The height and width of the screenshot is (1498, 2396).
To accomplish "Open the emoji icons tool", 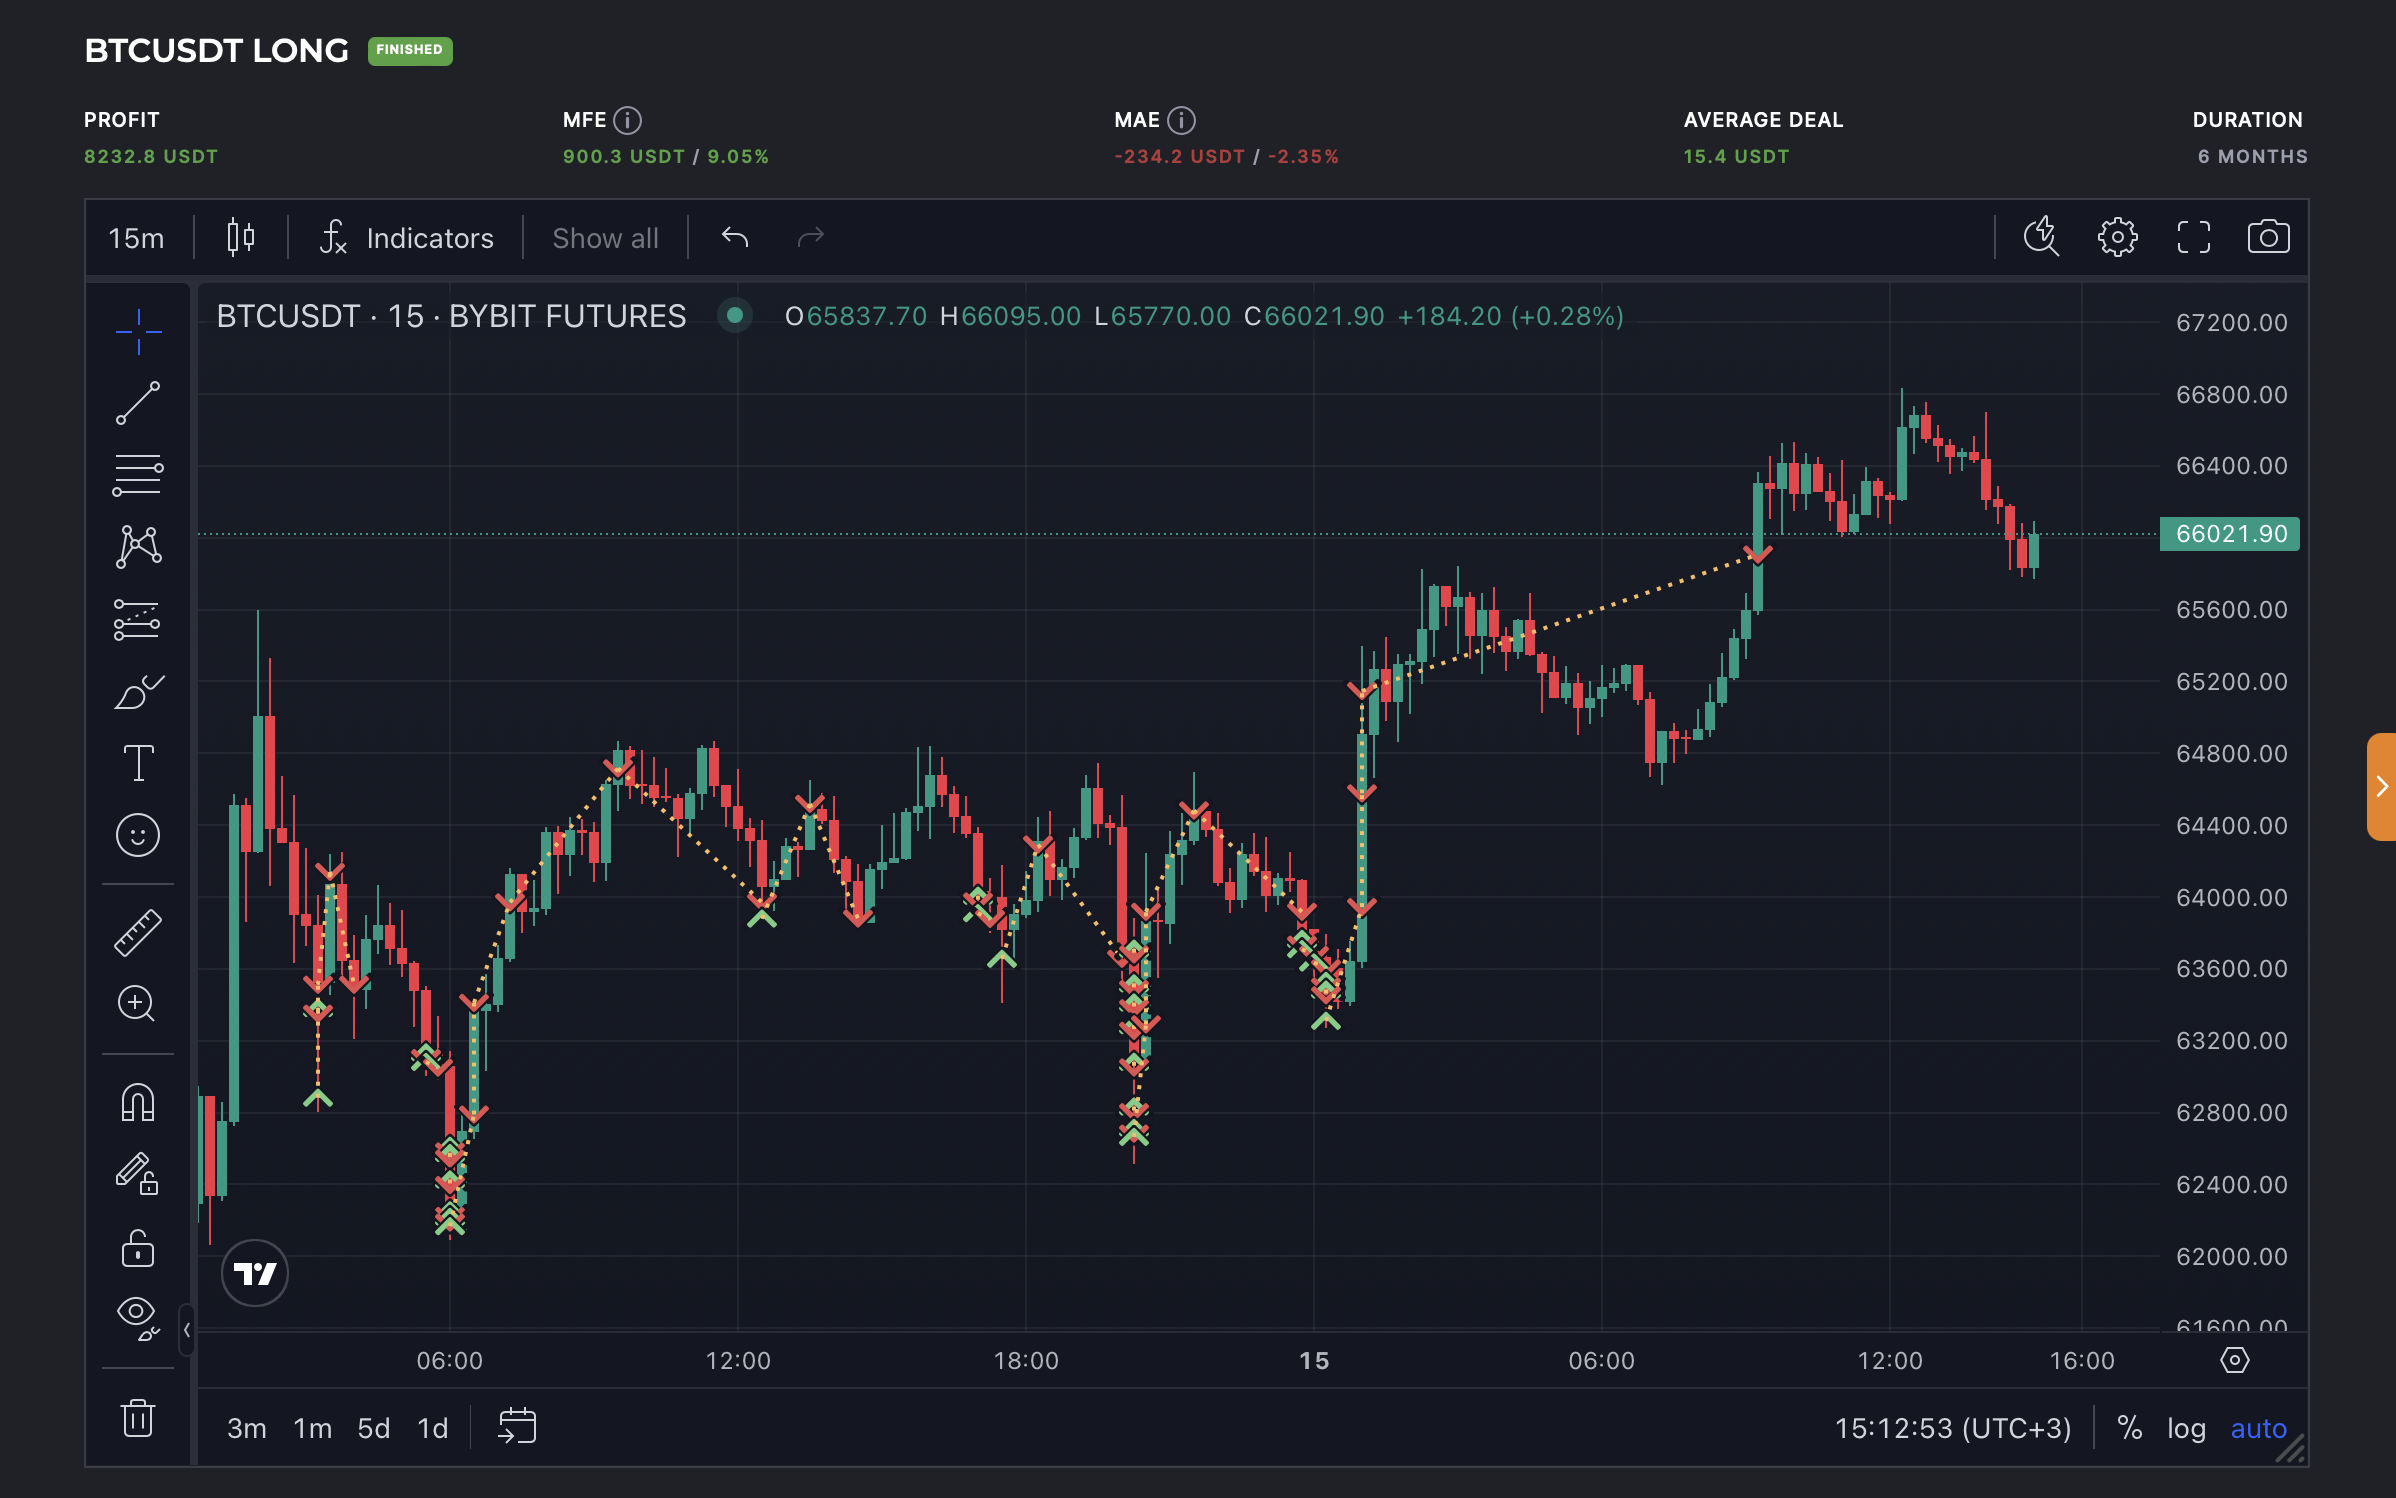I will pyautogui.click(x=138, y=835).
